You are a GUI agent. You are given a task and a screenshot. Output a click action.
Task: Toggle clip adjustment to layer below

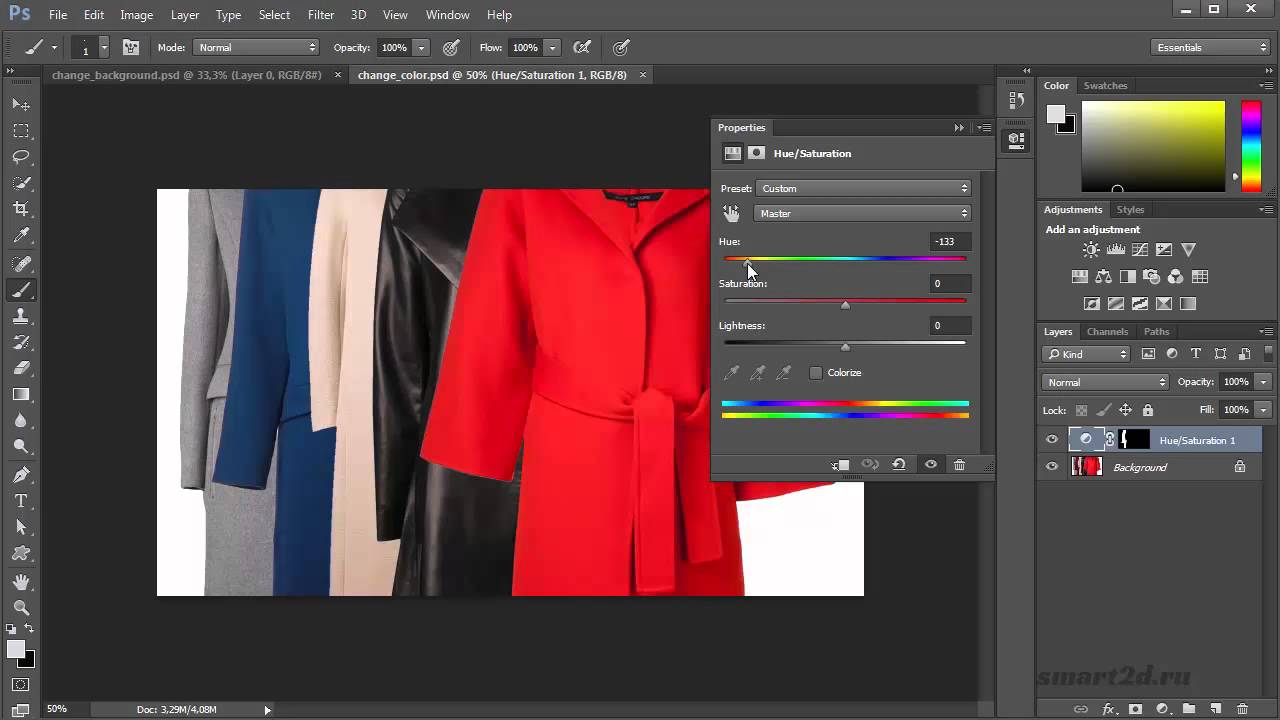pos(841,465)
